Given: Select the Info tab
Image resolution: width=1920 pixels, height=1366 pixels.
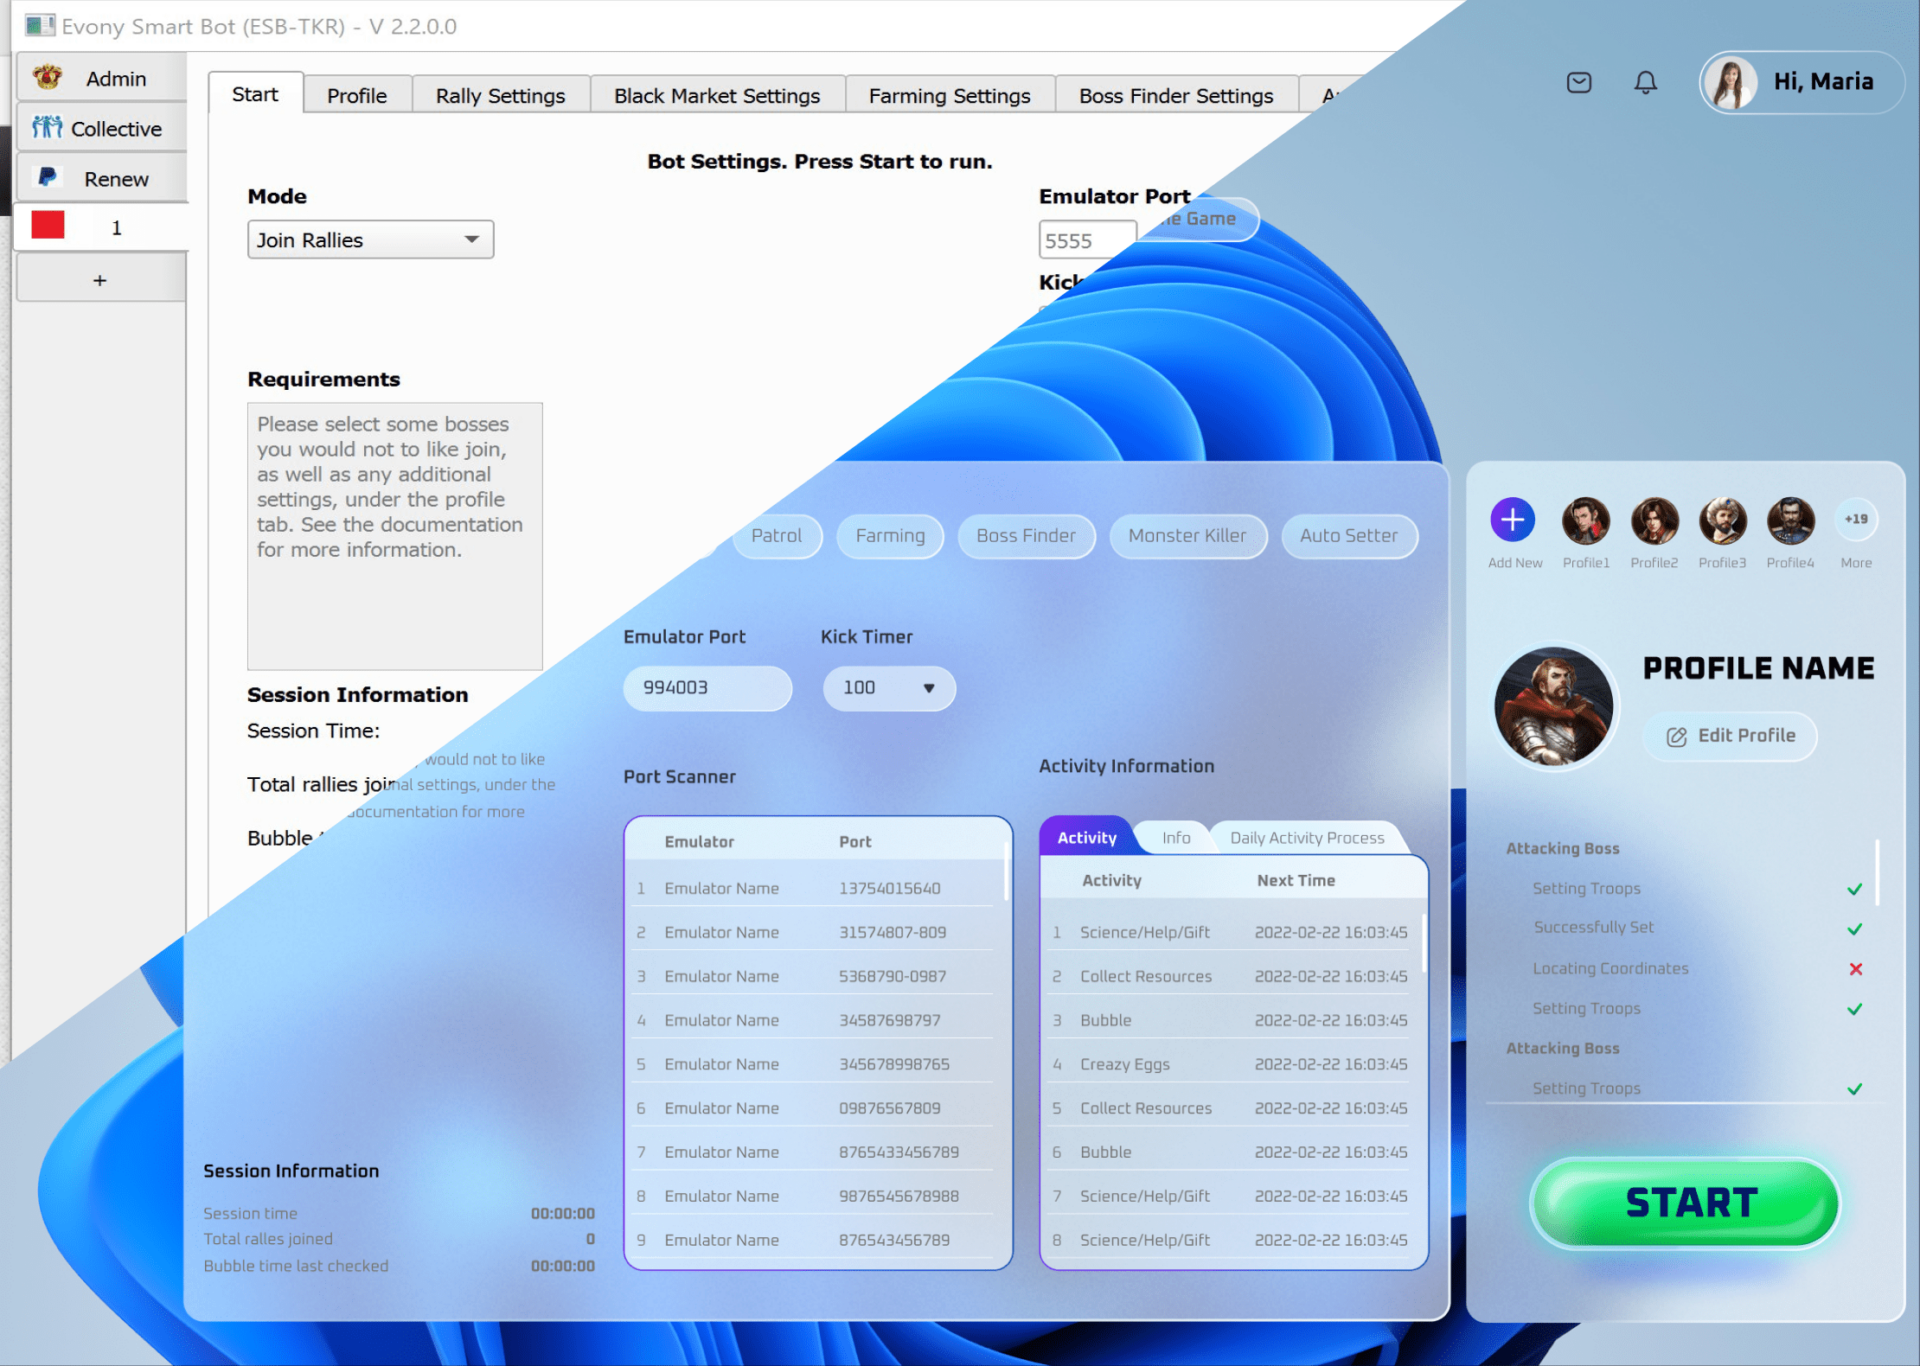Looking at the screenshot, I should click(x=1176, y=837).
